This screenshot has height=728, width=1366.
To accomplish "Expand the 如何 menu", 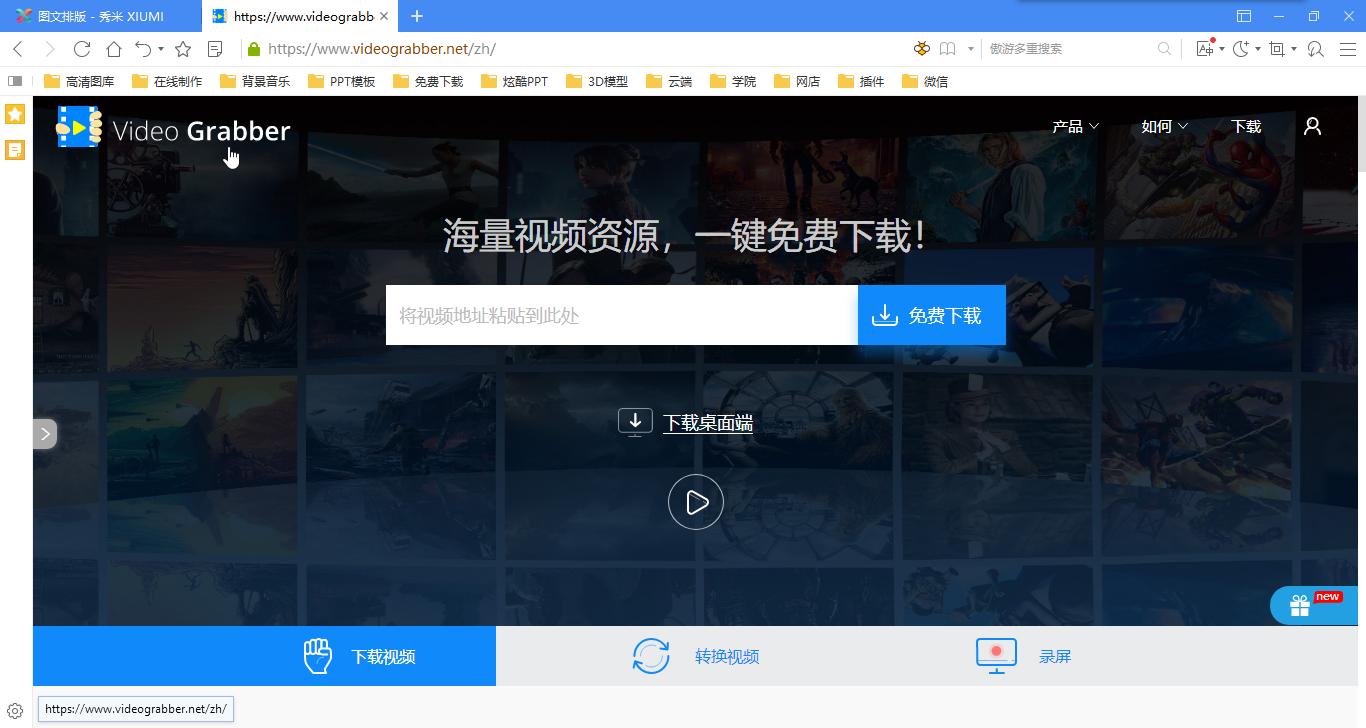I will click(x=1164, y=126).
